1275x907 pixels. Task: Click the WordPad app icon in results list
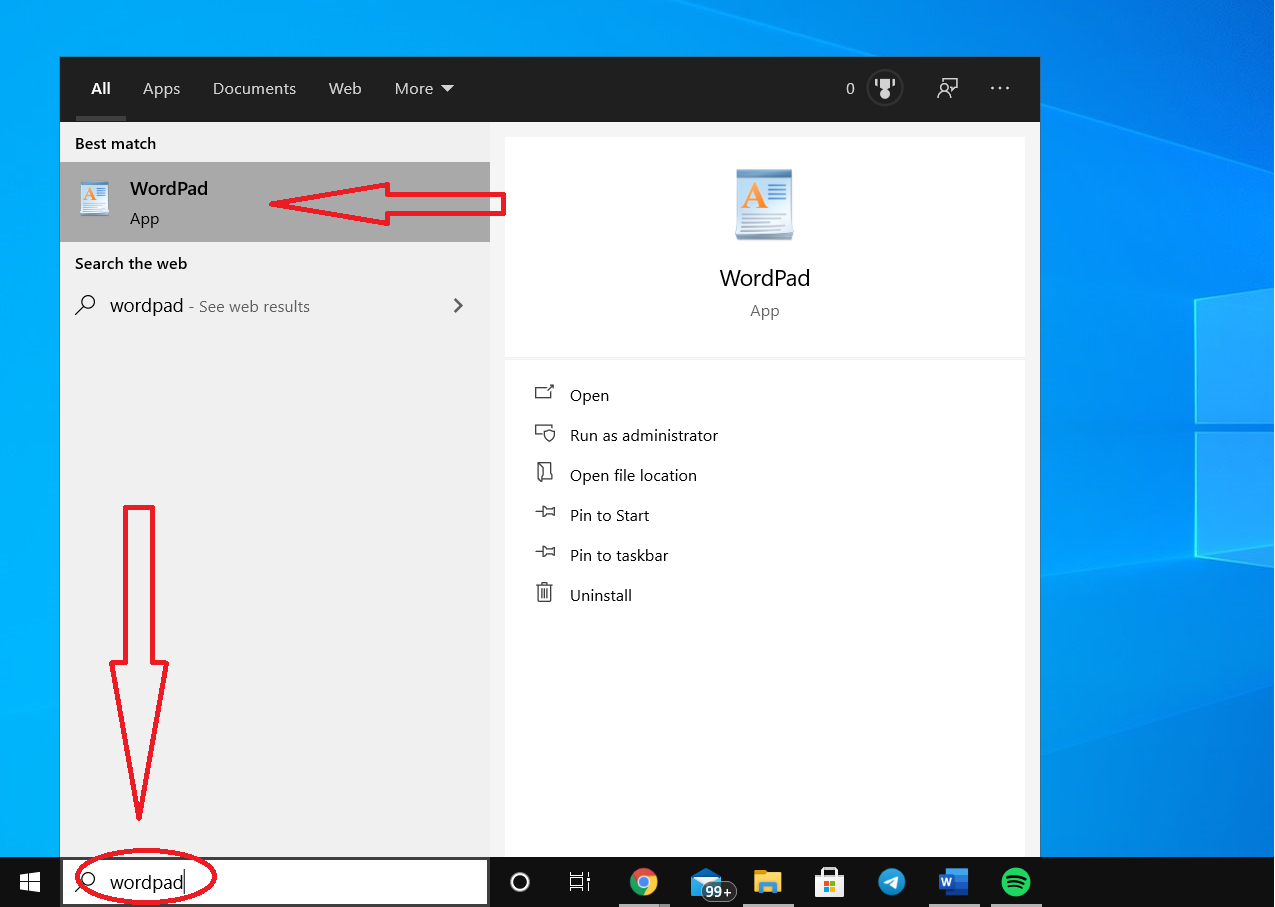pyautogui.click(x=94, y=199)
